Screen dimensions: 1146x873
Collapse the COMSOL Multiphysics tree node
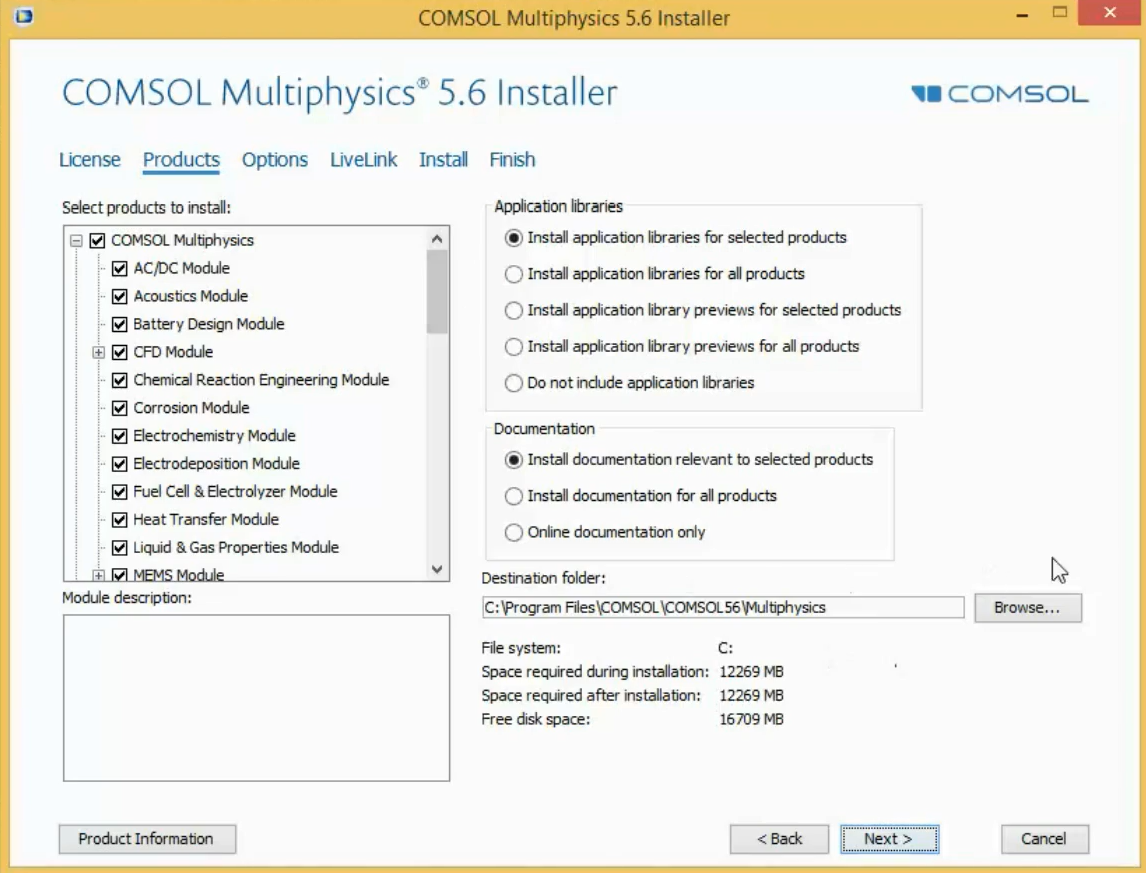(x=76, y=241)
